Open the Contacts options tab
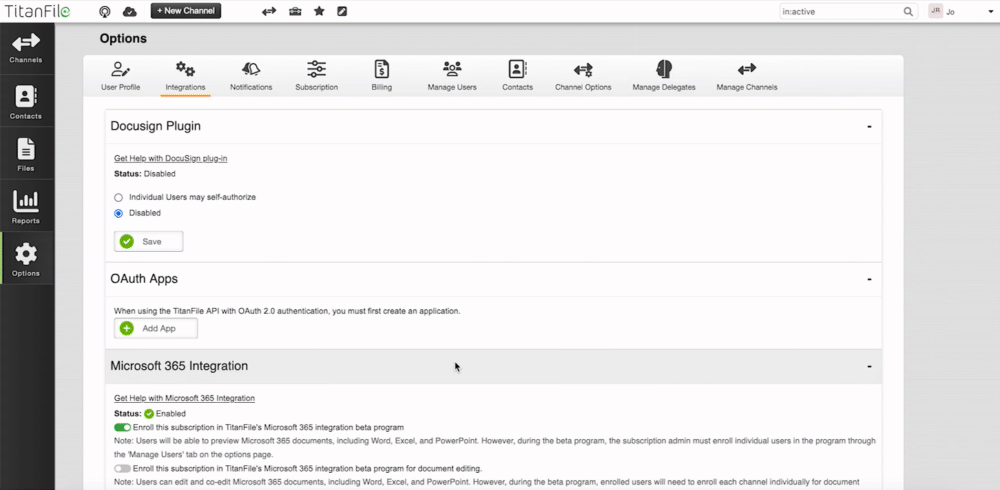 coord(517,77)
